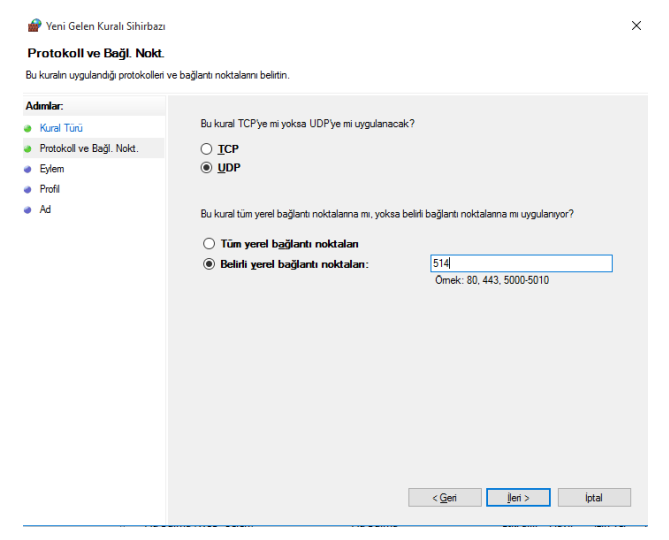Close the Yeni Gelen Kuralı Sihirbazı window
The height and width of the screenshot is (540, 669).
[x=636, y=26]
